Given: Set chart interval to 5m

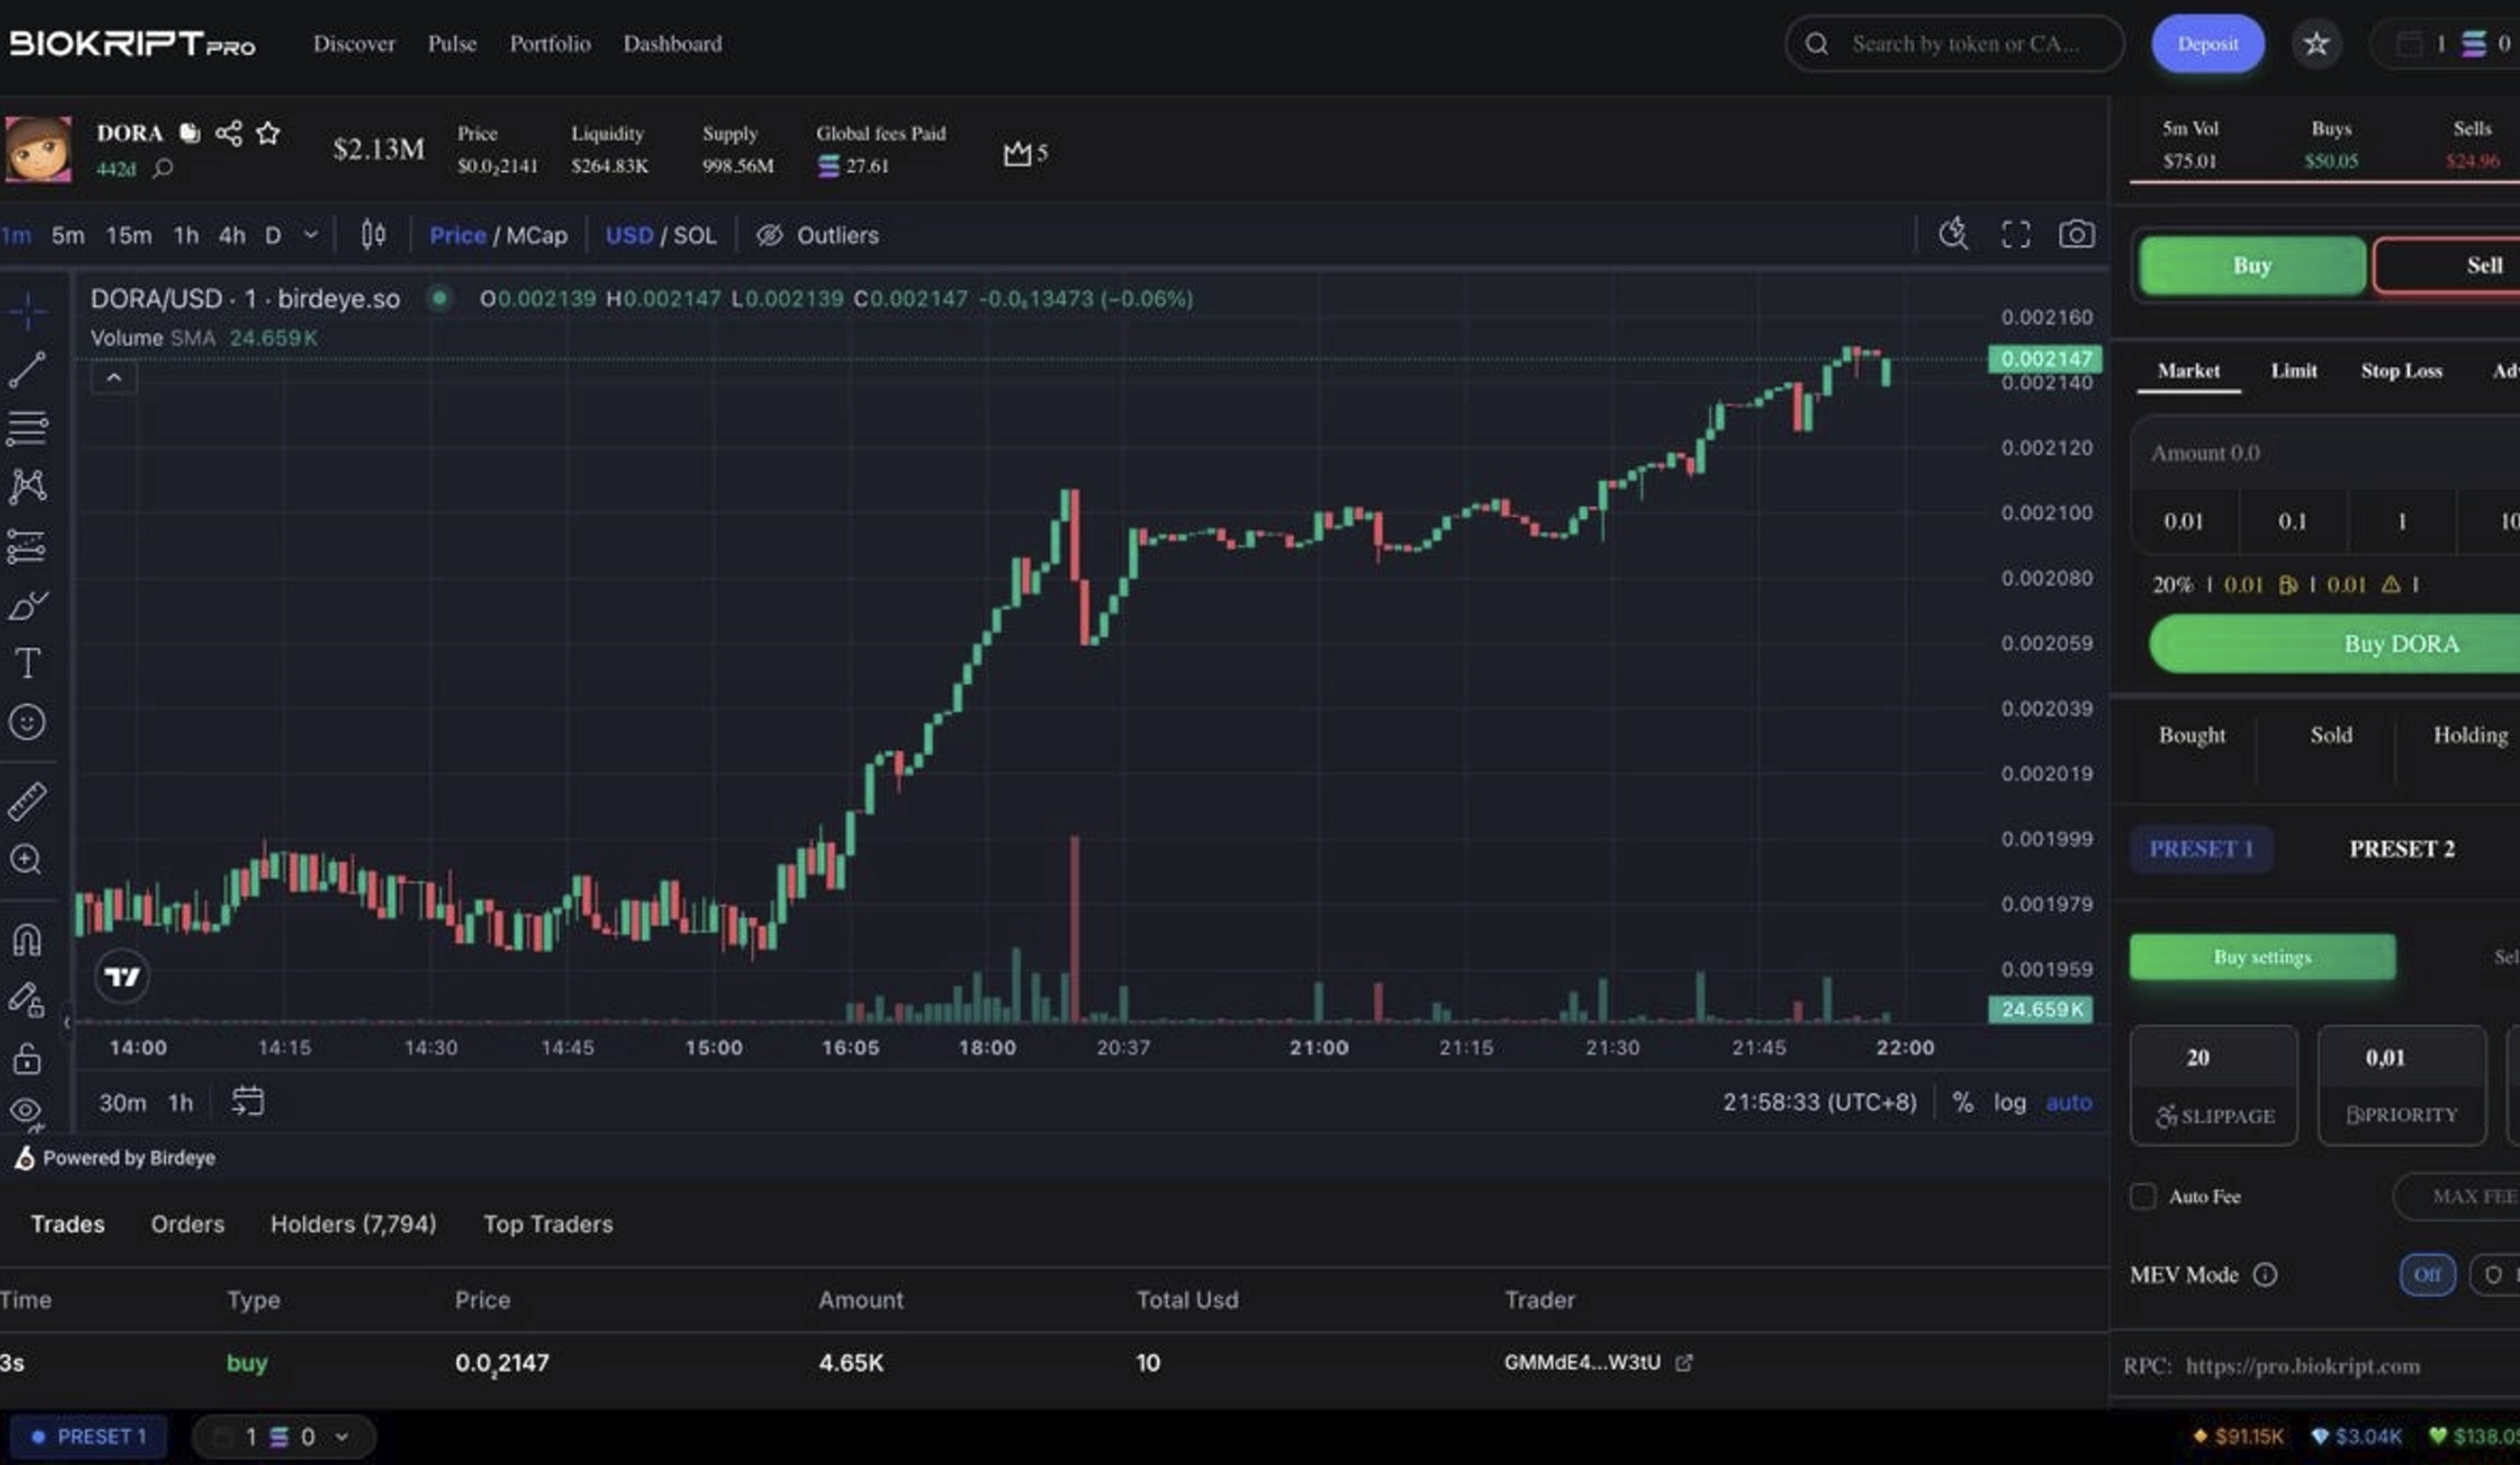Looking at the screenshot, I should [68, 235].
